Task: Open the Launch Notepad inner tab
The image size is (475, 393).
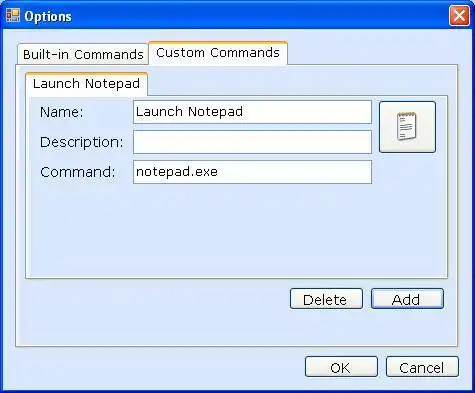Action: (86, 84)
